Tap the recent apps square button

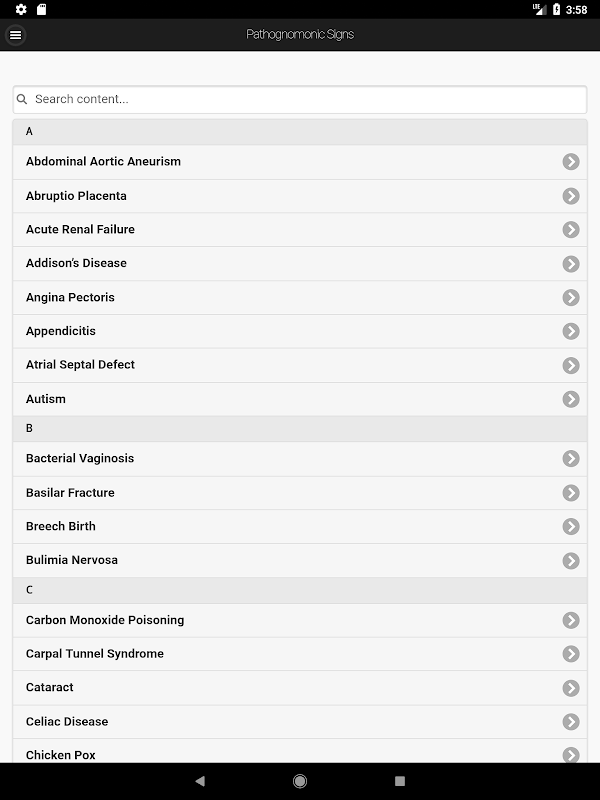(400, 781)
